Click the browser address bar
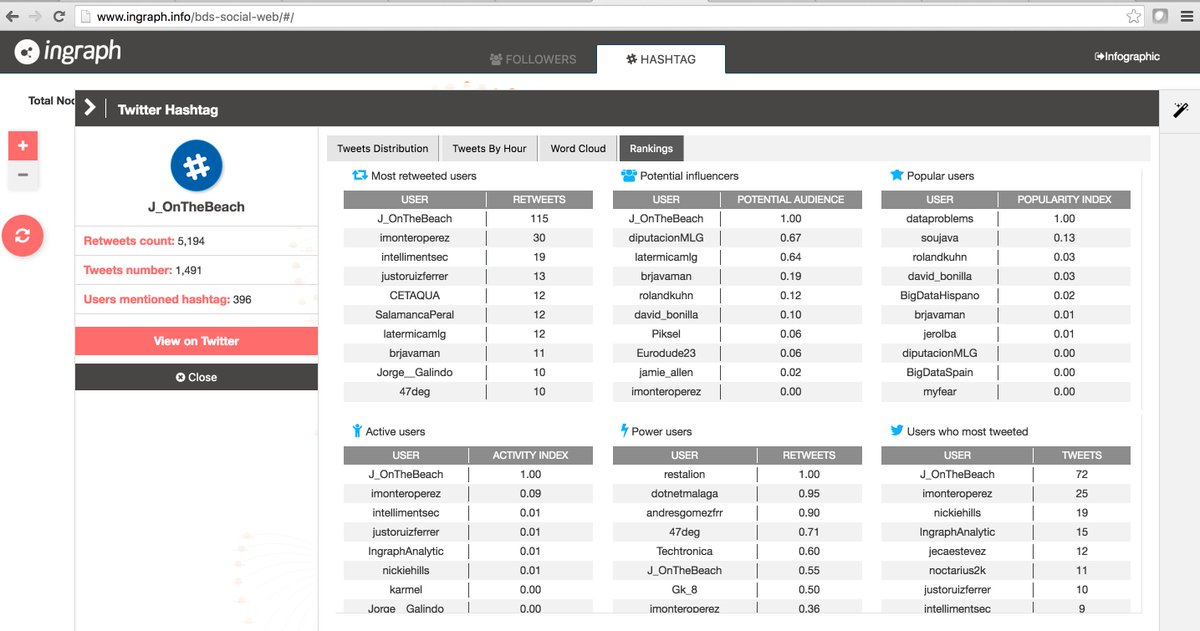 (x=610, y=17)
